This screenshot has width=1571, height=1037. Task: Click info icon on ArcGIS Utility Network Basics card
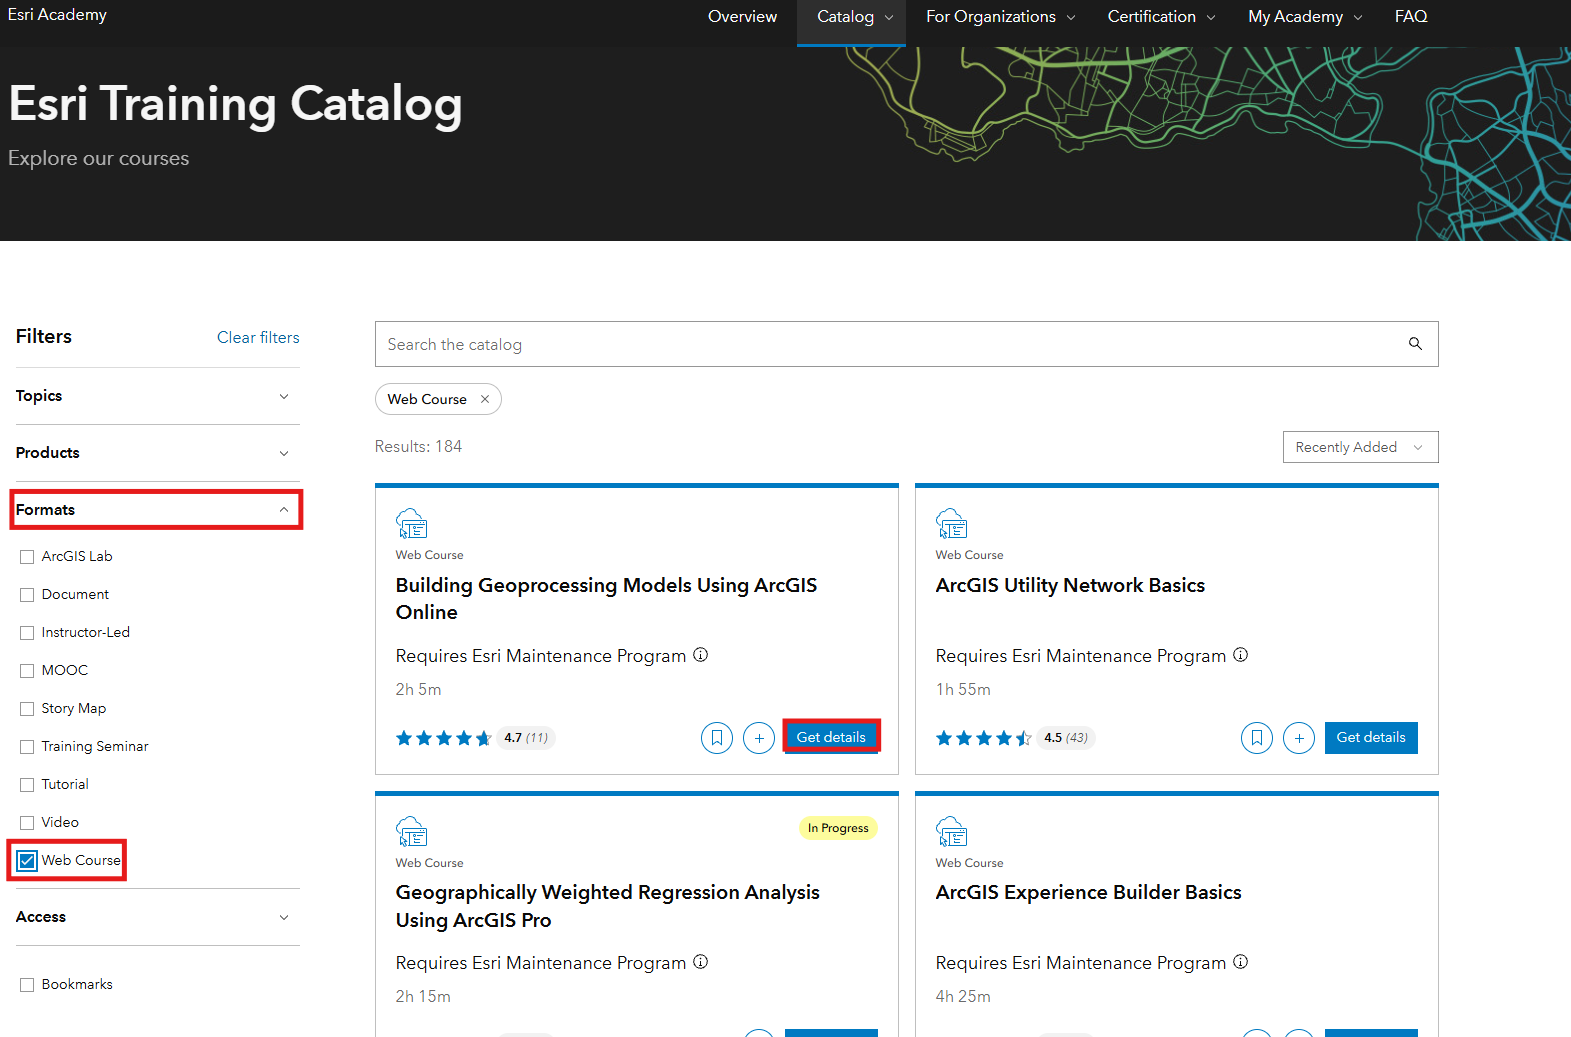(1241, 655)
